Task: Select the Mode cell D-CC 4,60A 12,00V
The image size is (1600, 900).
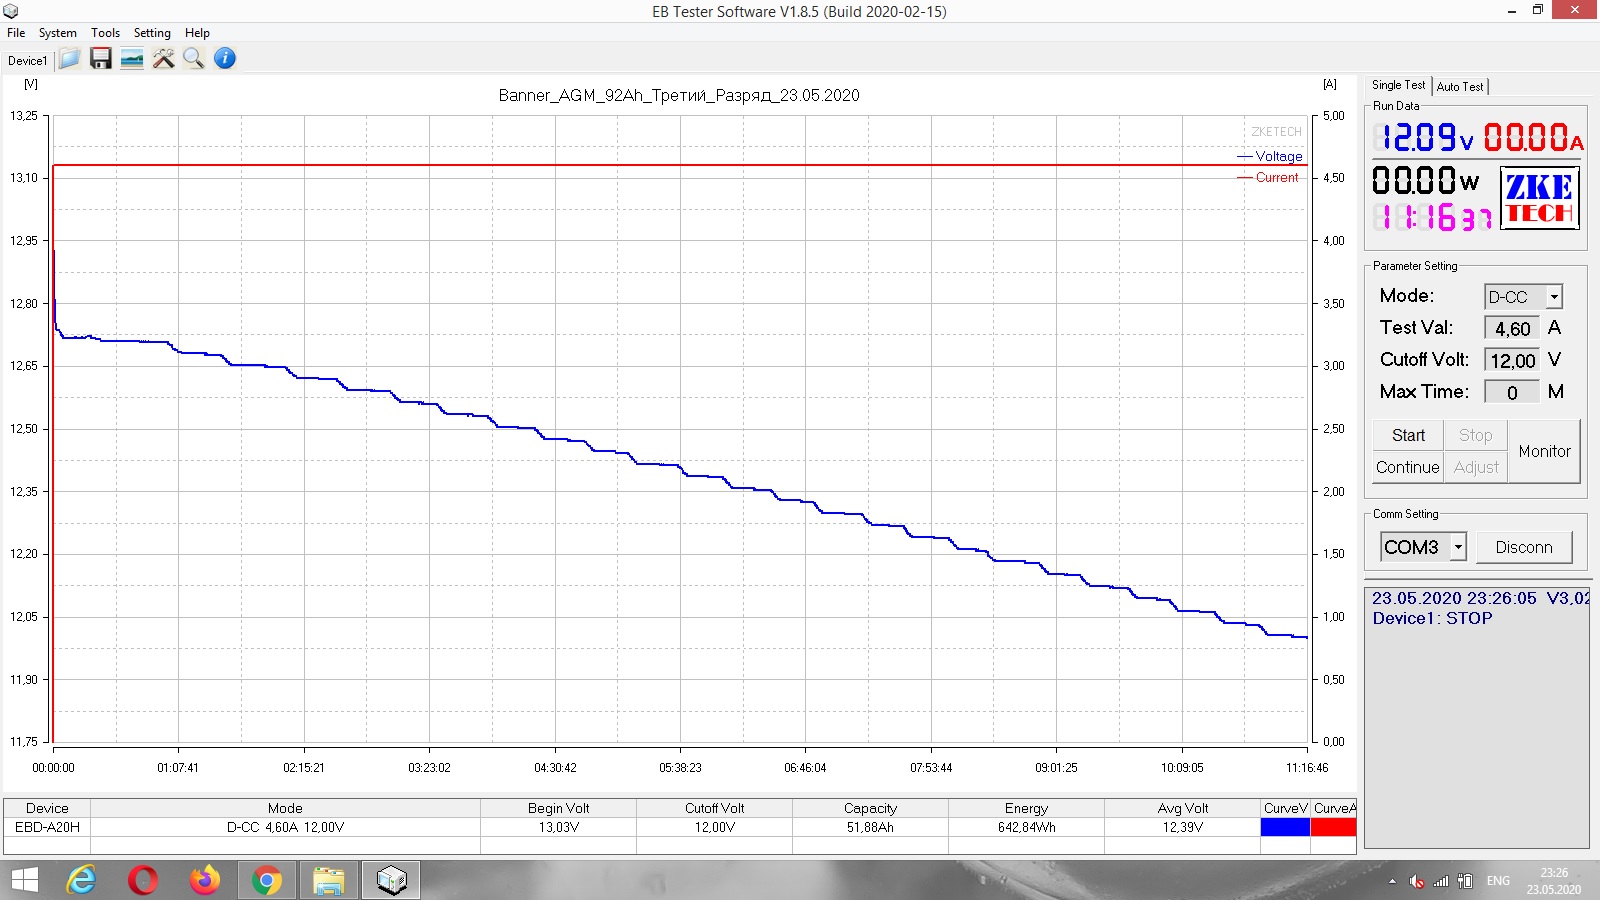Action: [x=285, y=827]
